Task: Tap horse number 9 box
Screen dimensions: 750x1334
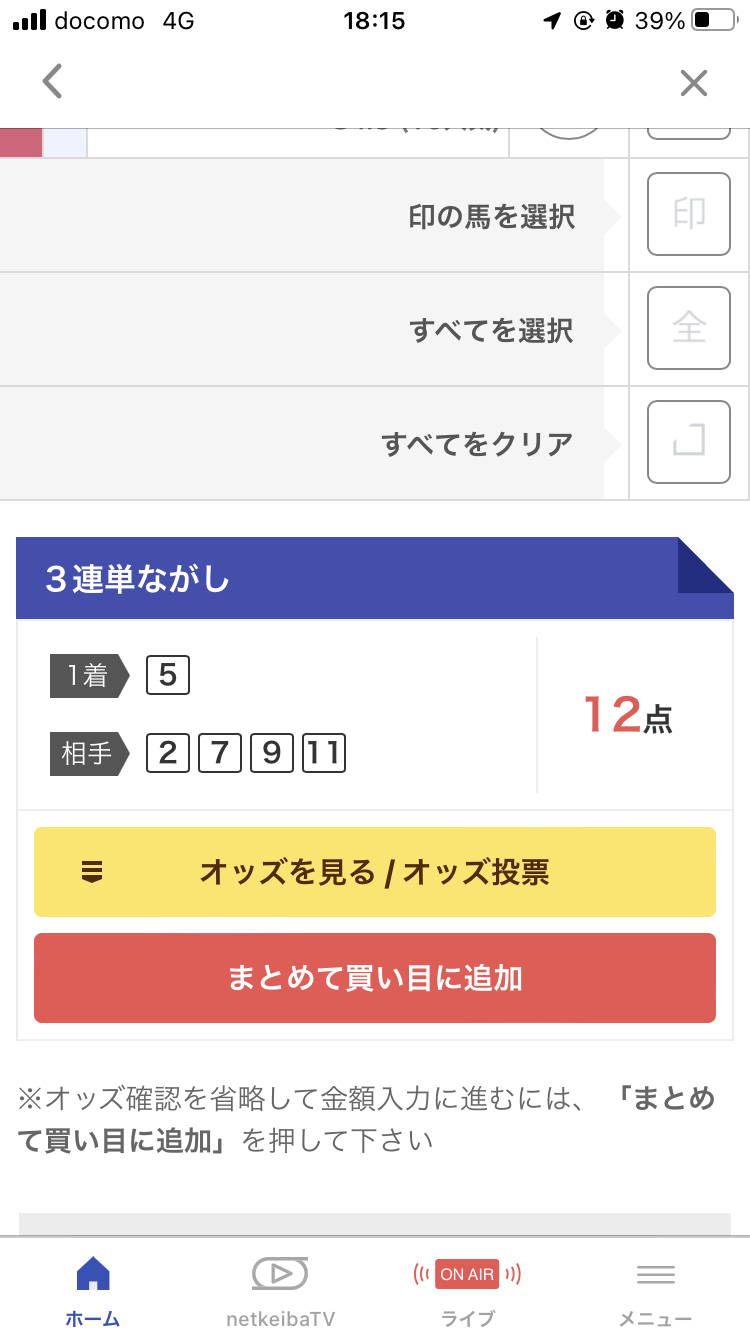Action: click(x=272, y=752)
